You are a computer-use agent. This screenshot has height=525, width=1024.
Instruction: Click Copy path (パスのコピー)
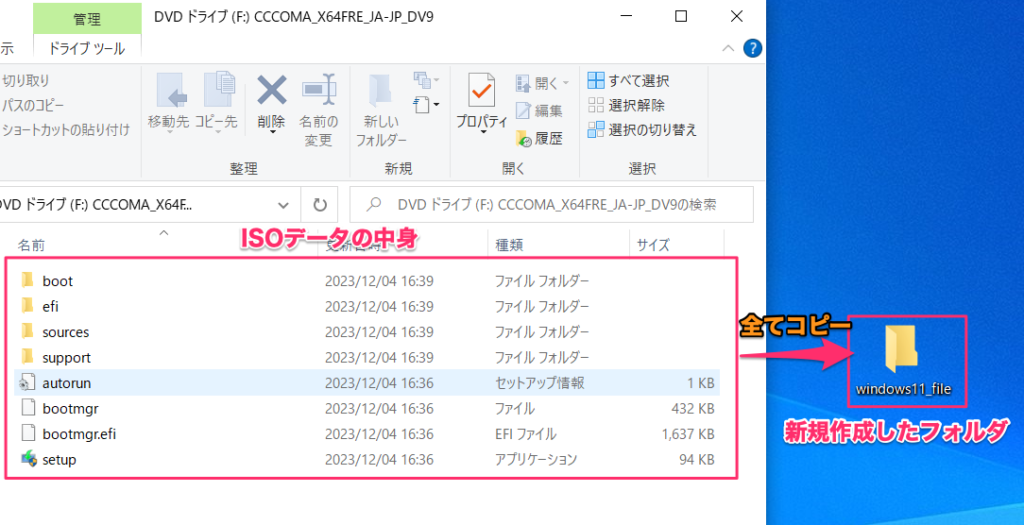click(x=31, y=105)
